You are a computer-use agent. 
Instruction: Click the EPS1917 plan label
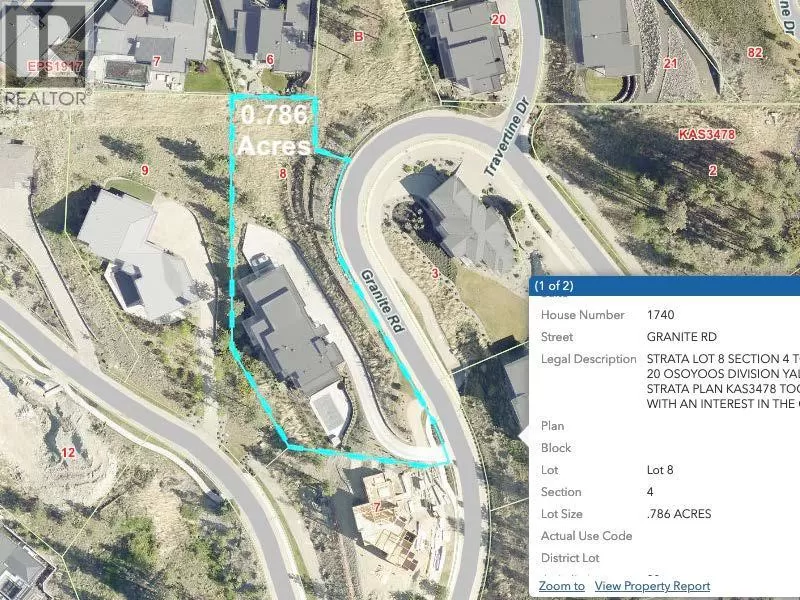click(55, 67)
